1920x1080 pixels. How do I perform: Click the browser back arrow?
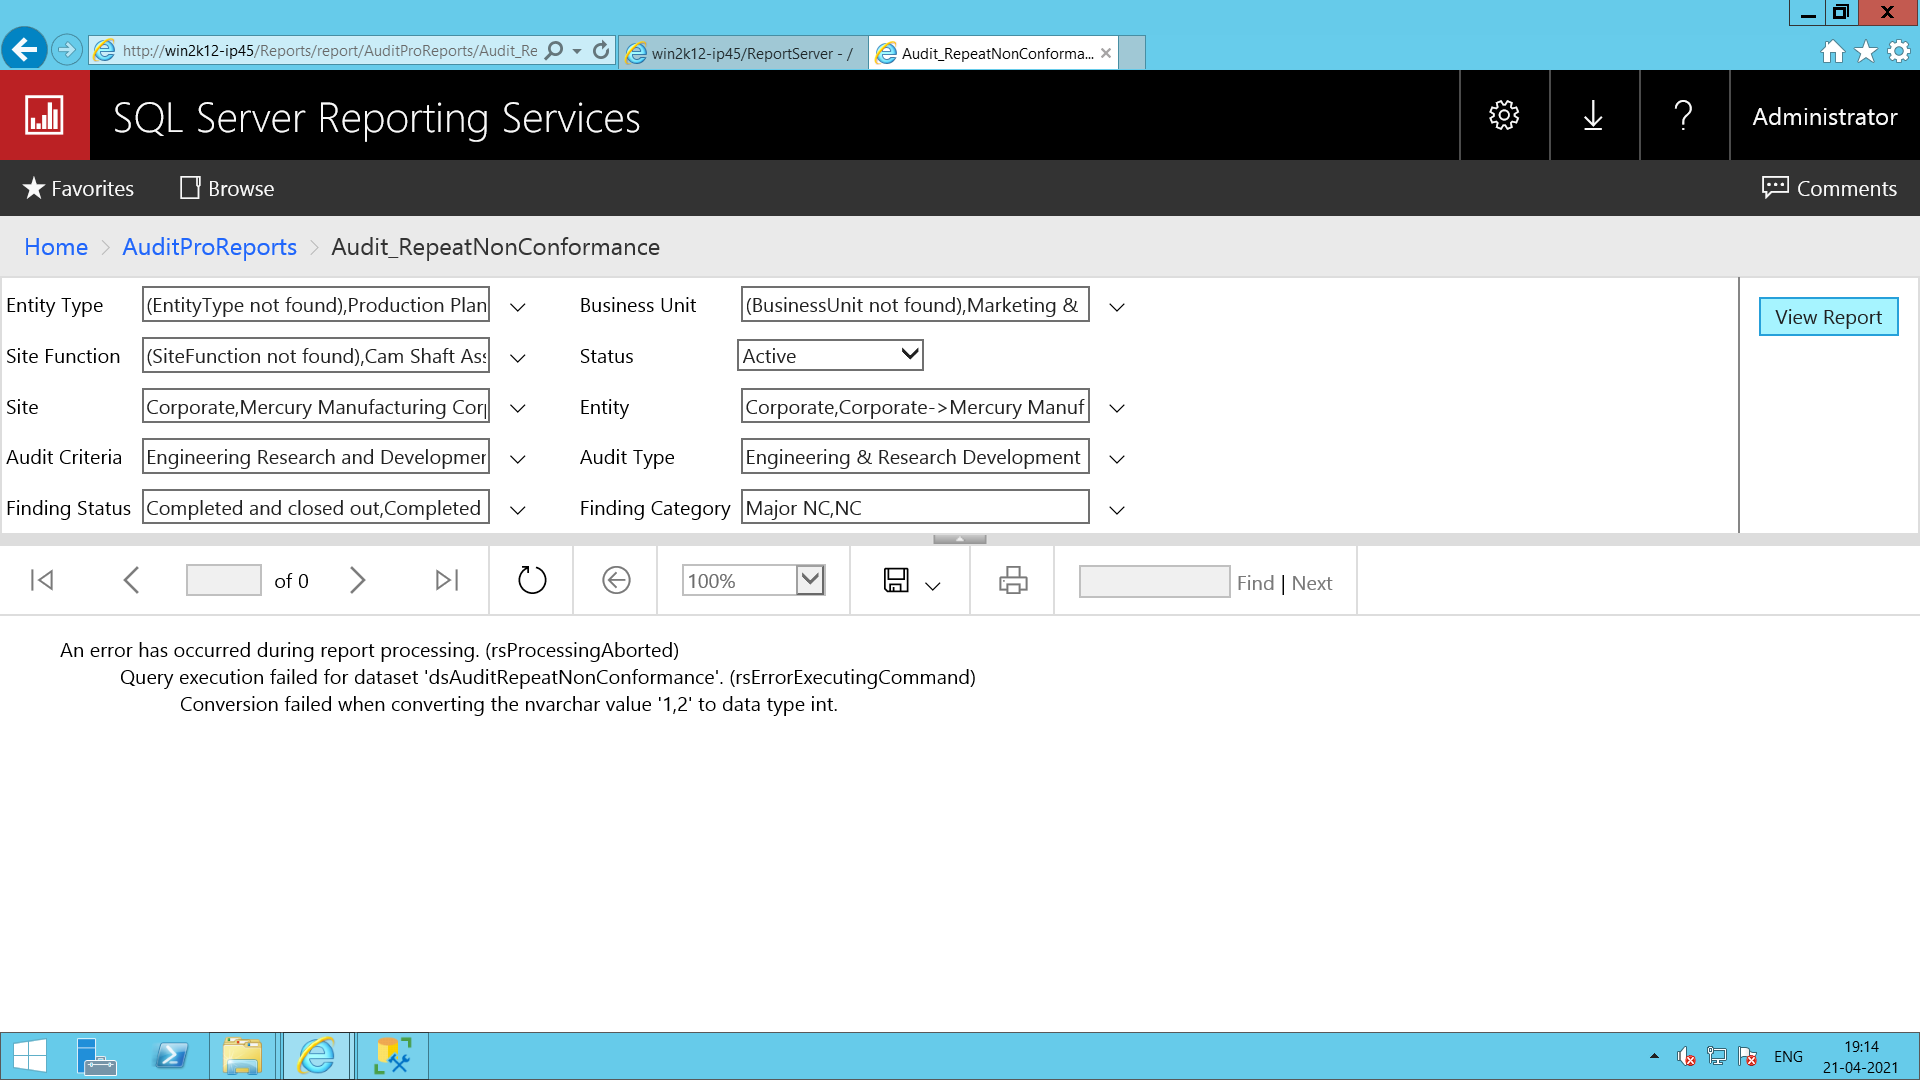(x=24, y=49)
